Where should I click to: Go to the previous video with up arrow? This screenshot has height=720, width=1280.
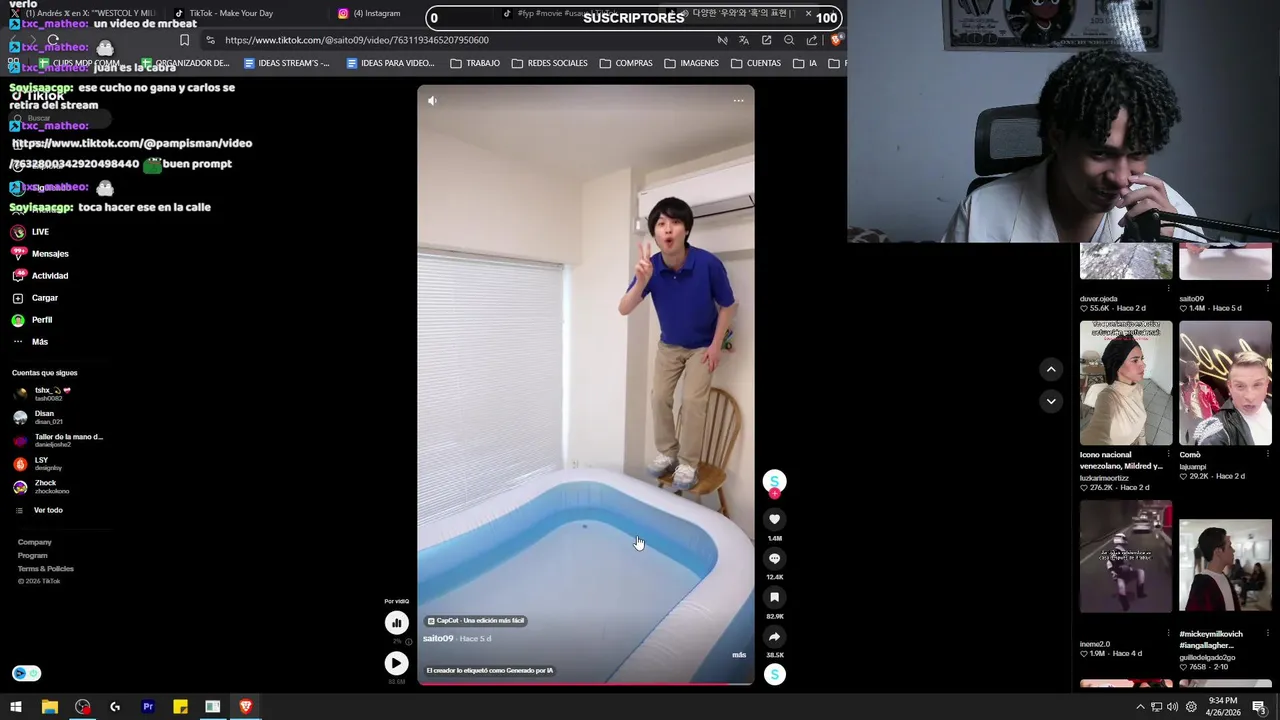pos(1051,369)
